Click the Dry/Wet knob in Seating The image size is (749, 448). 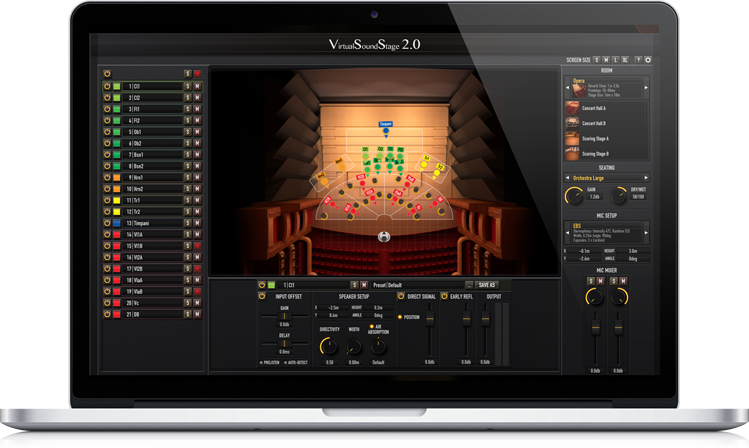[618, 195]
